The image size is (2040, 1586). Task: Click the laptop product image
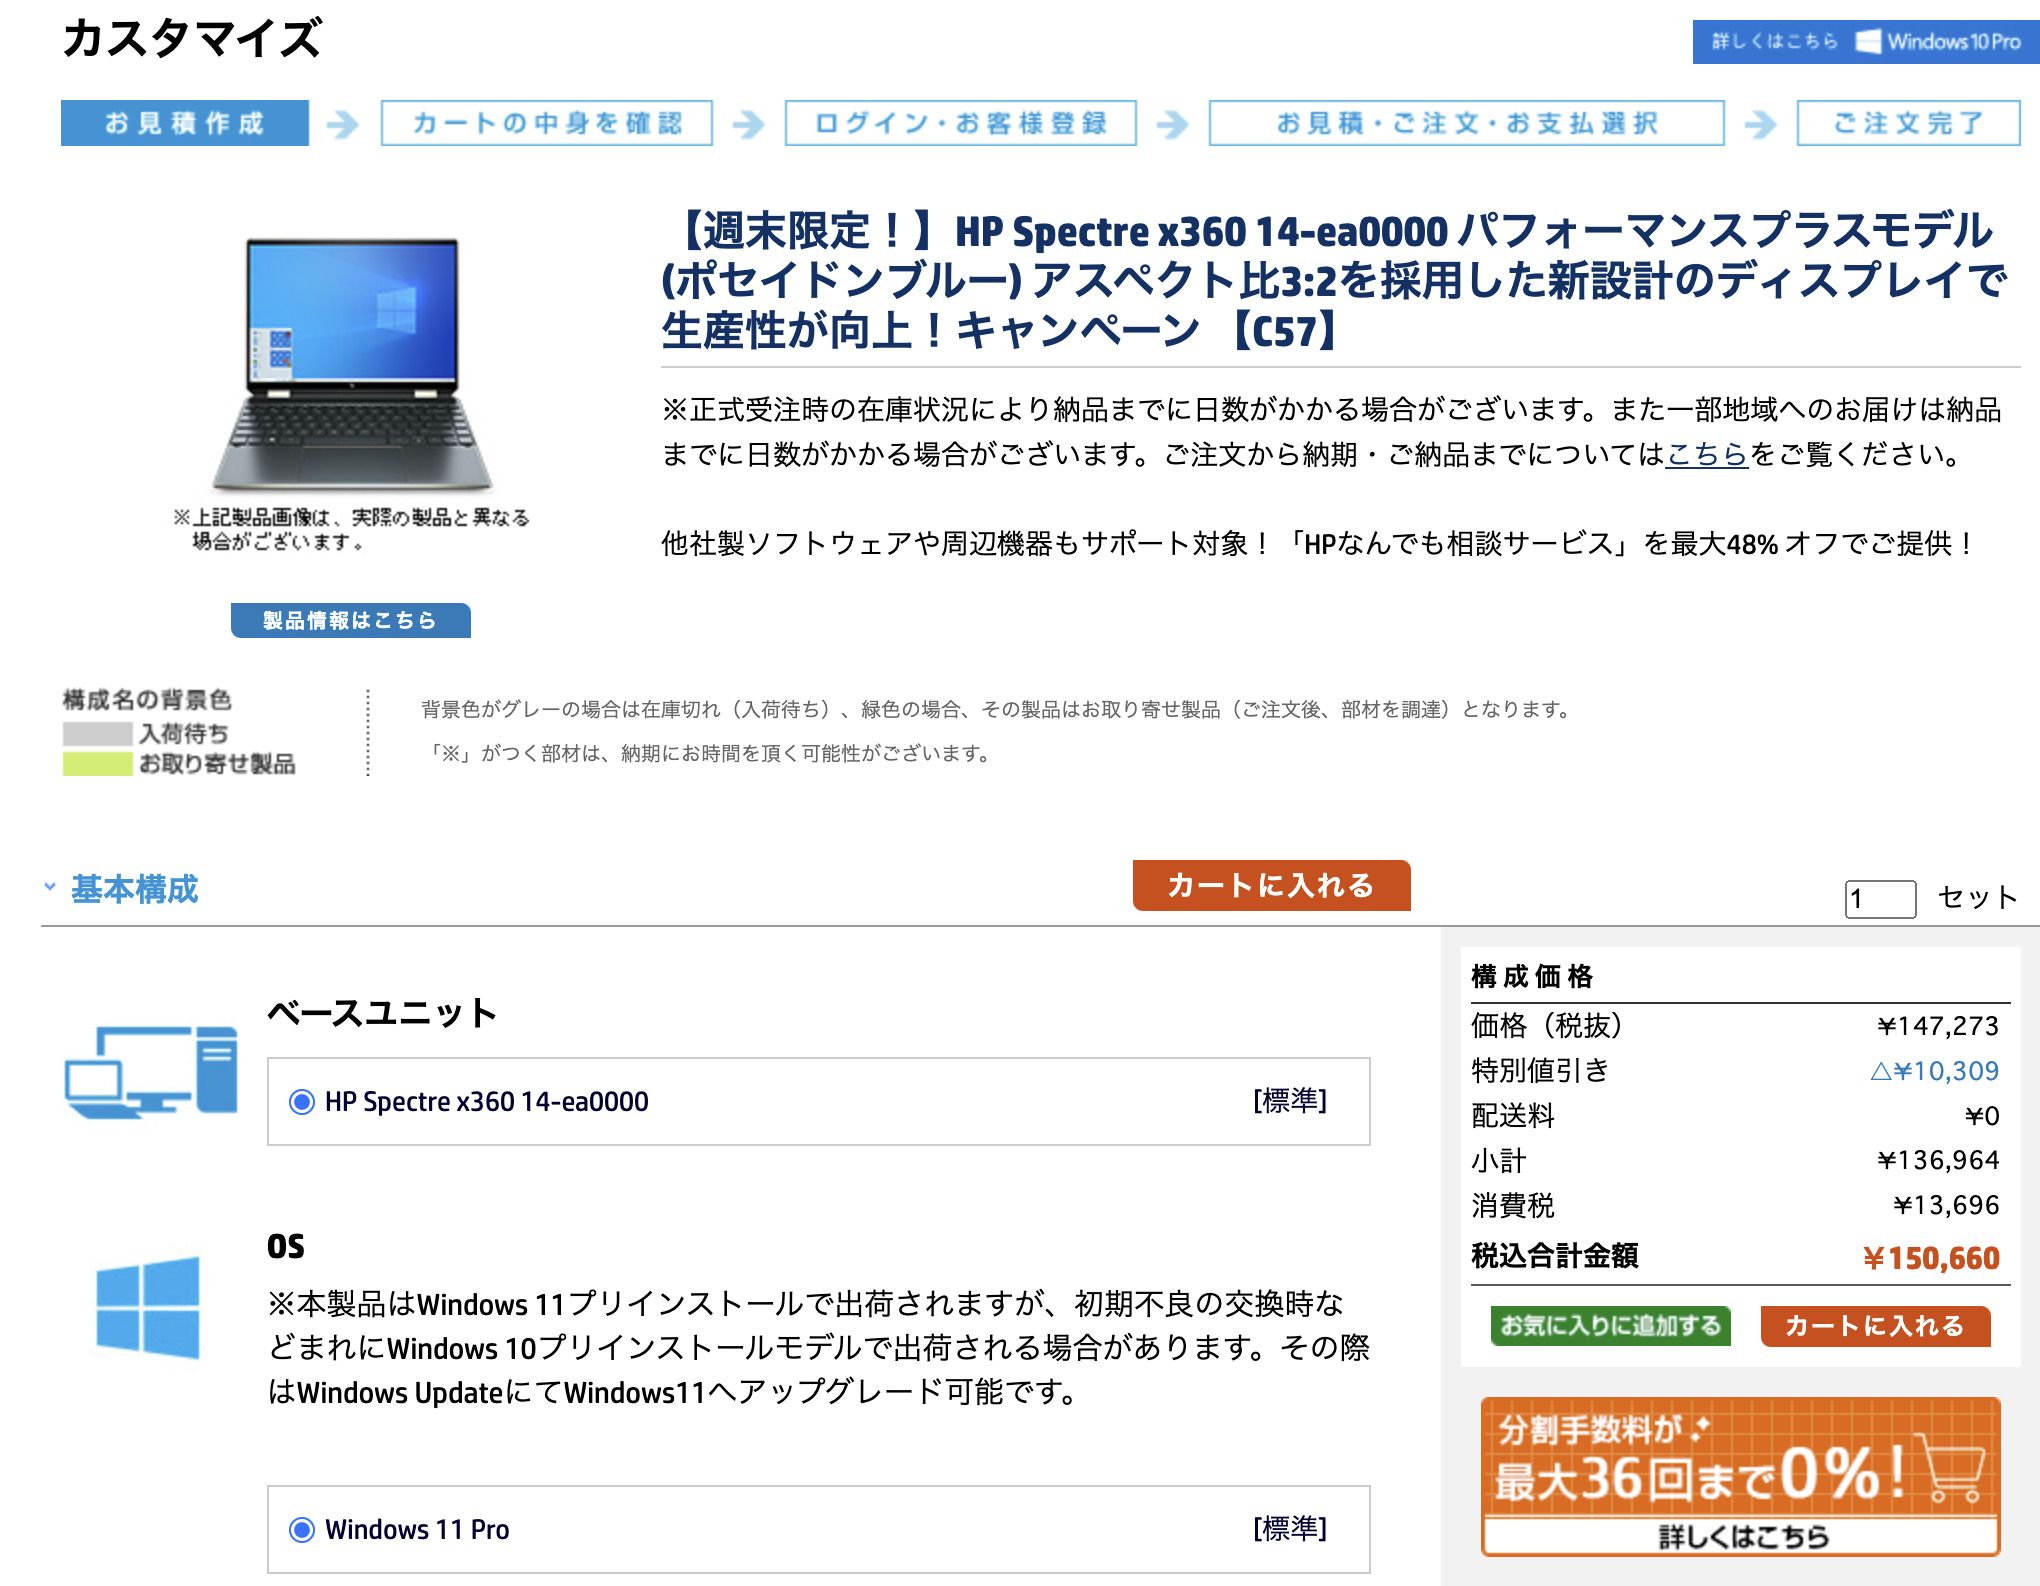(352, 364)
